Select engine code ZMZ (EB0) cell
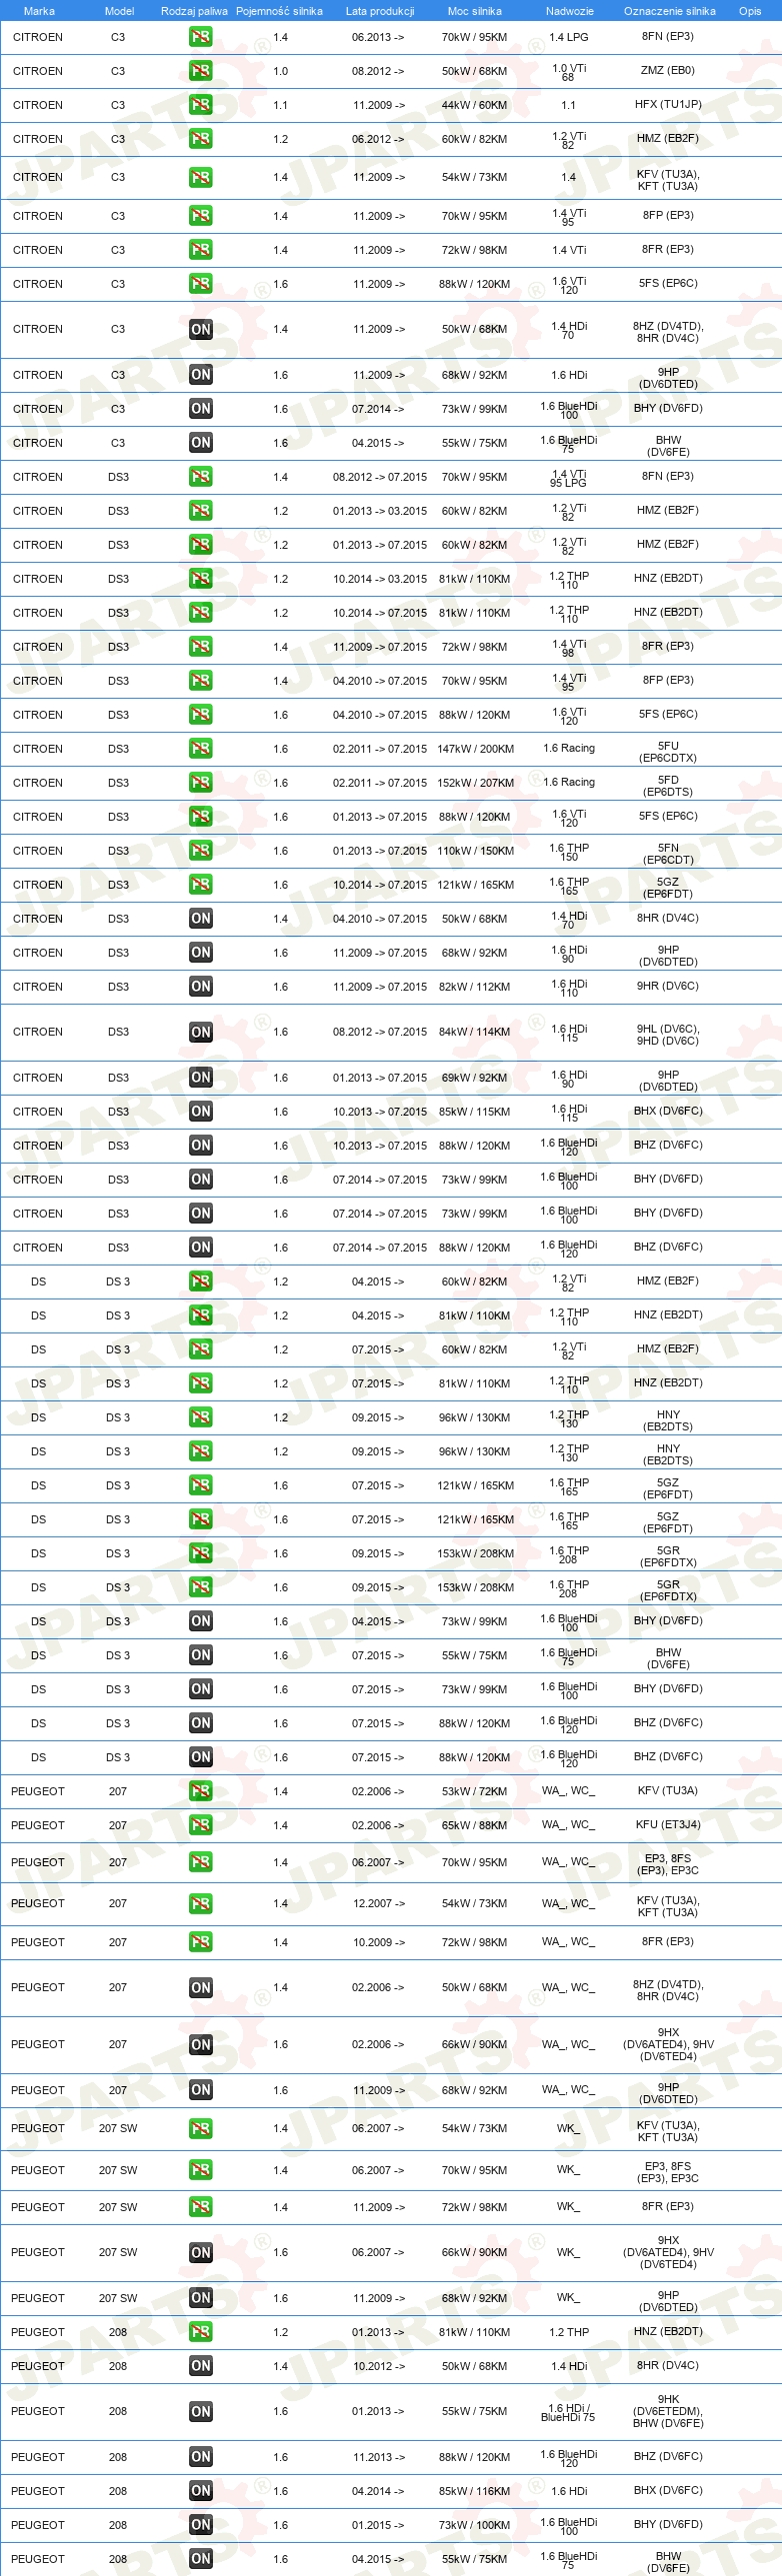The image size is (782, 2576). (x=668, y=71)
